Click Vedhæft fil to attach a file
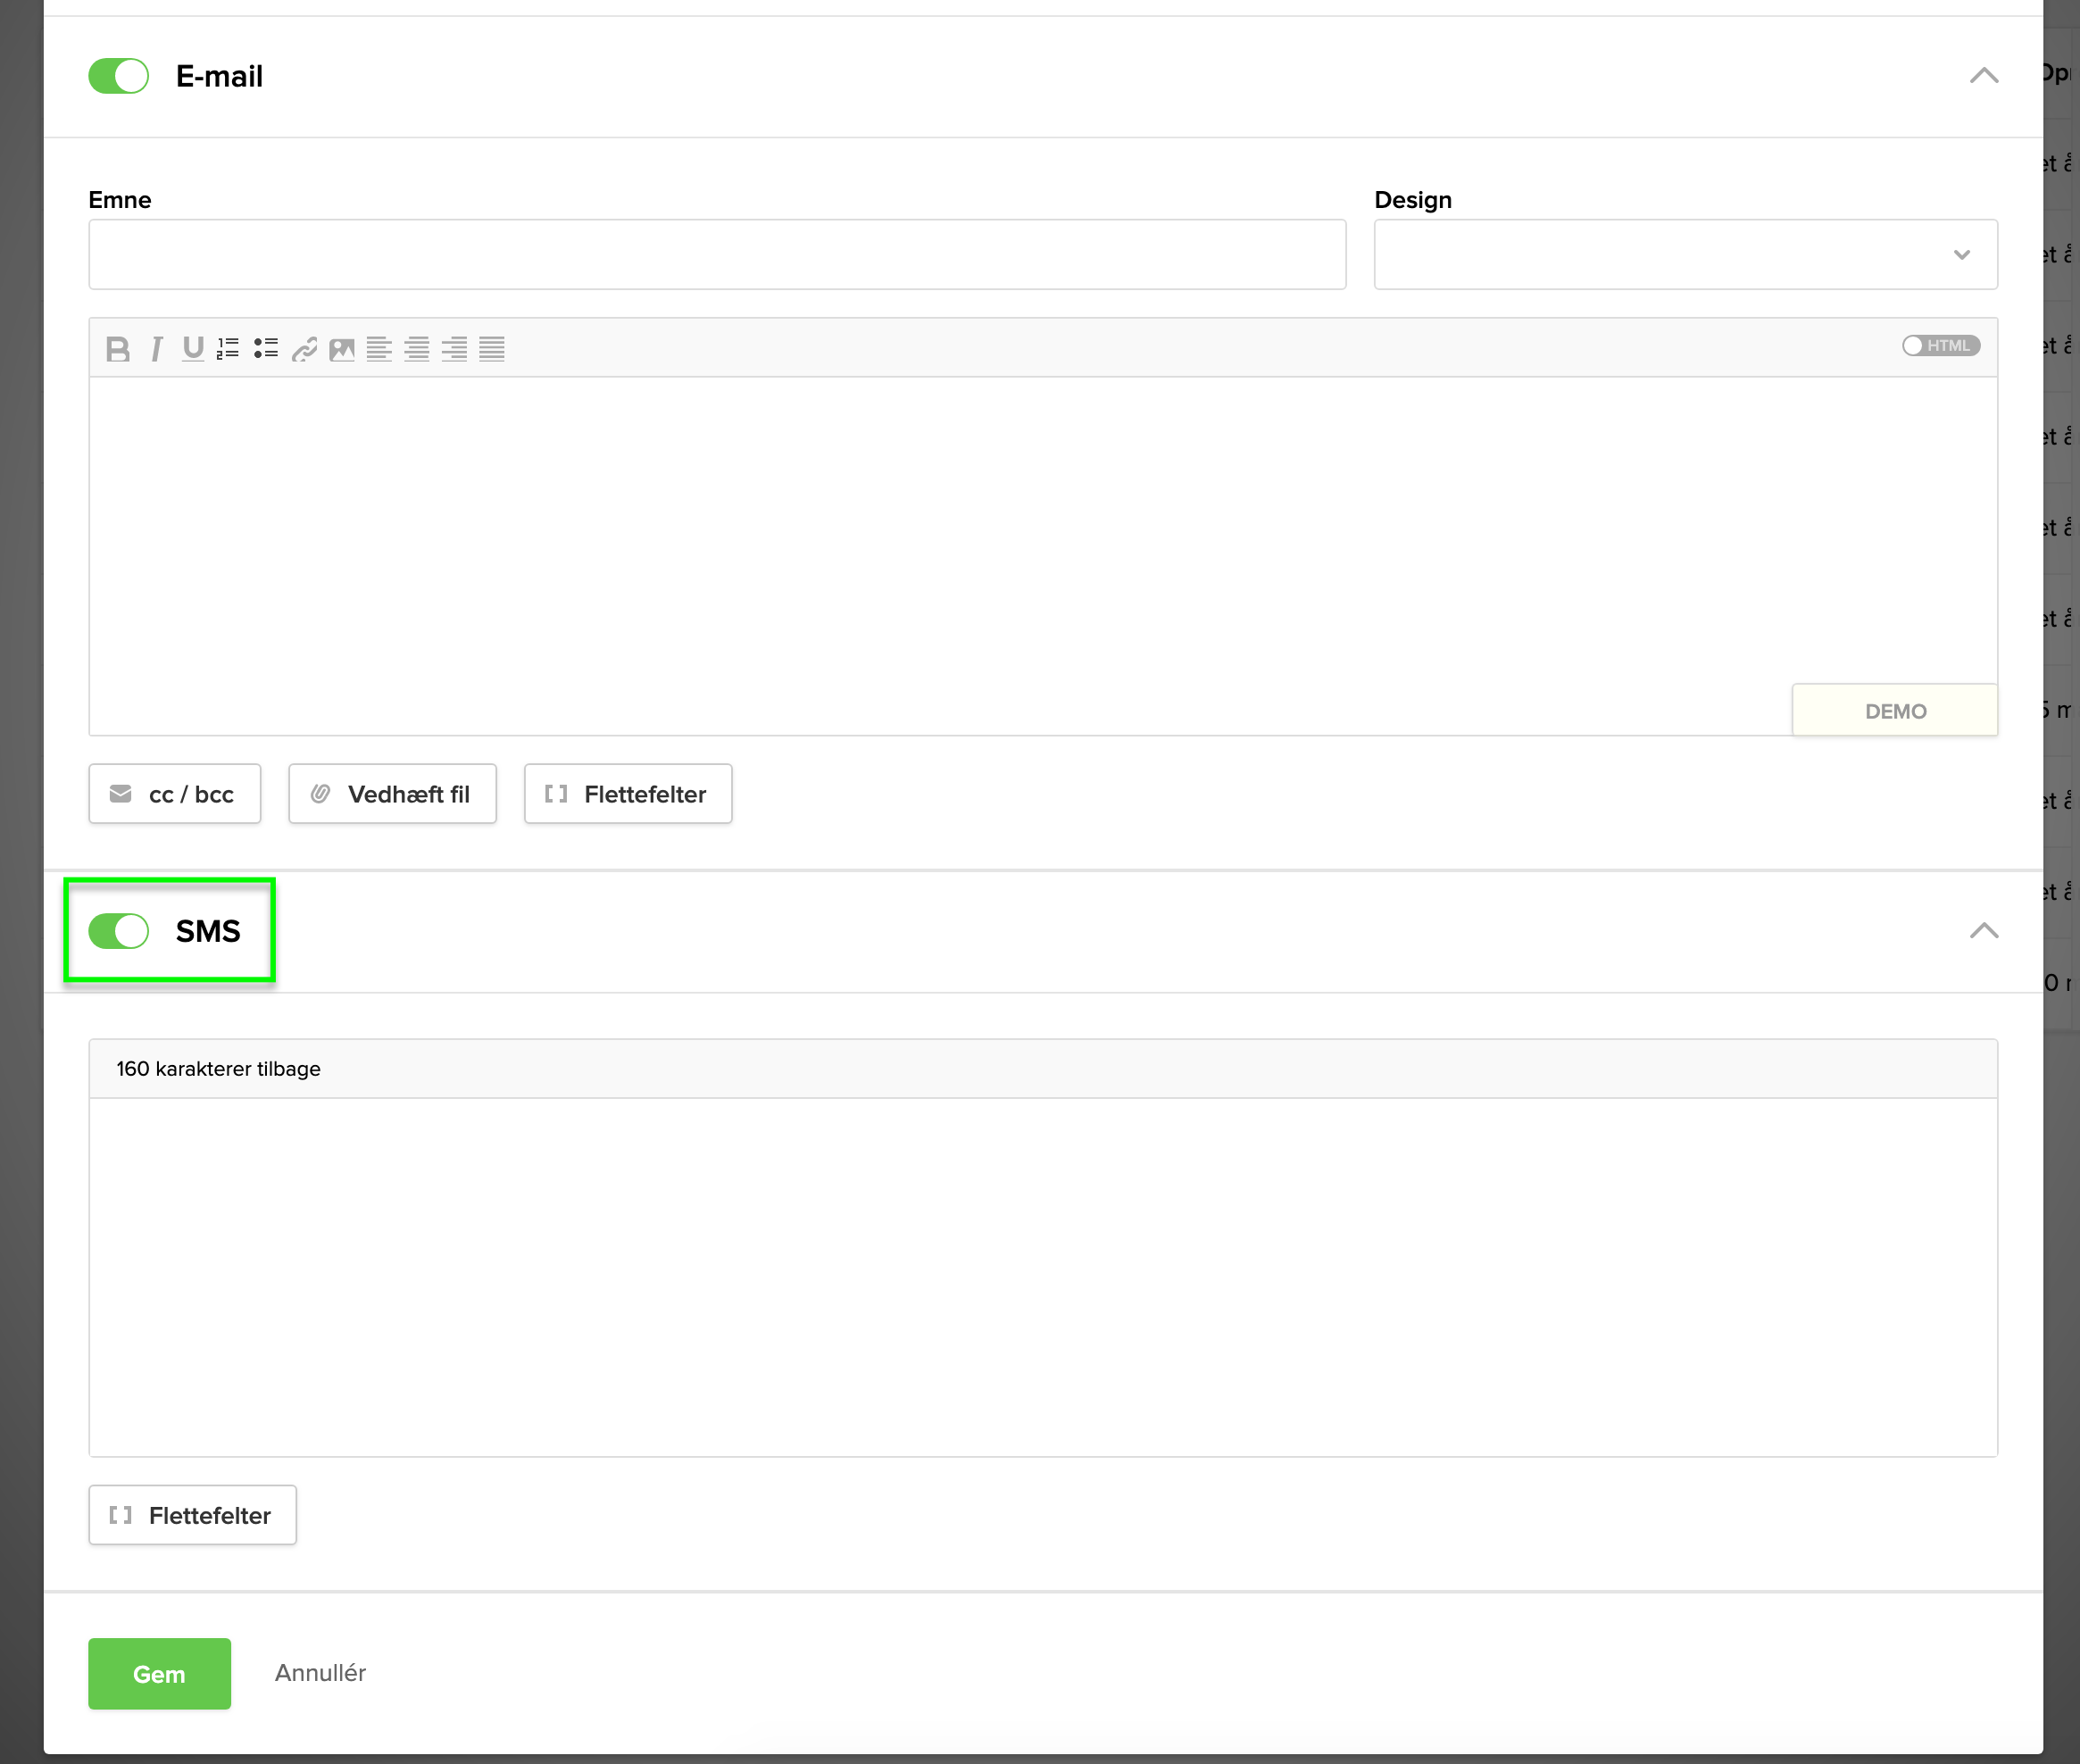Screen dimensions: 2080x1764 click(392, 794)
